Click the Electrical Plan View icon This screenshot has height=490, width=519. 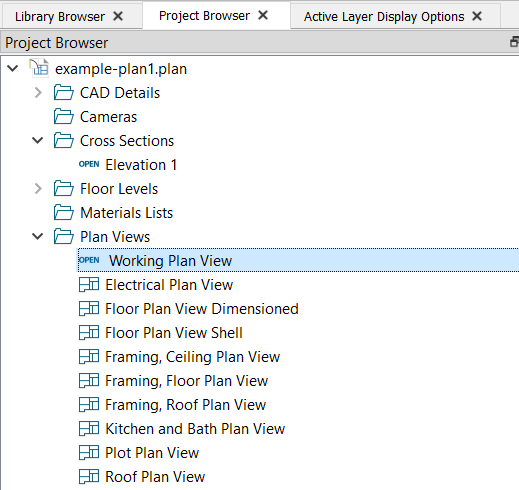pos(89,285)
